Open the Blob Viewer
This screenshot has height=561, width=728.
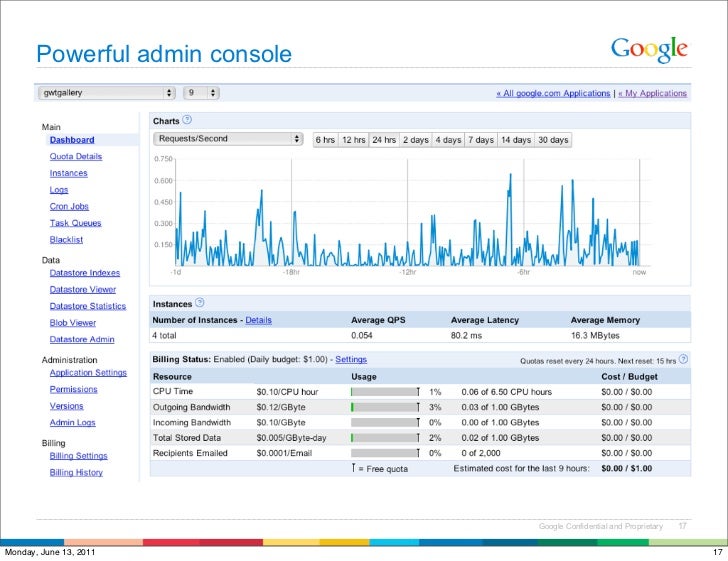coord(72,323)
